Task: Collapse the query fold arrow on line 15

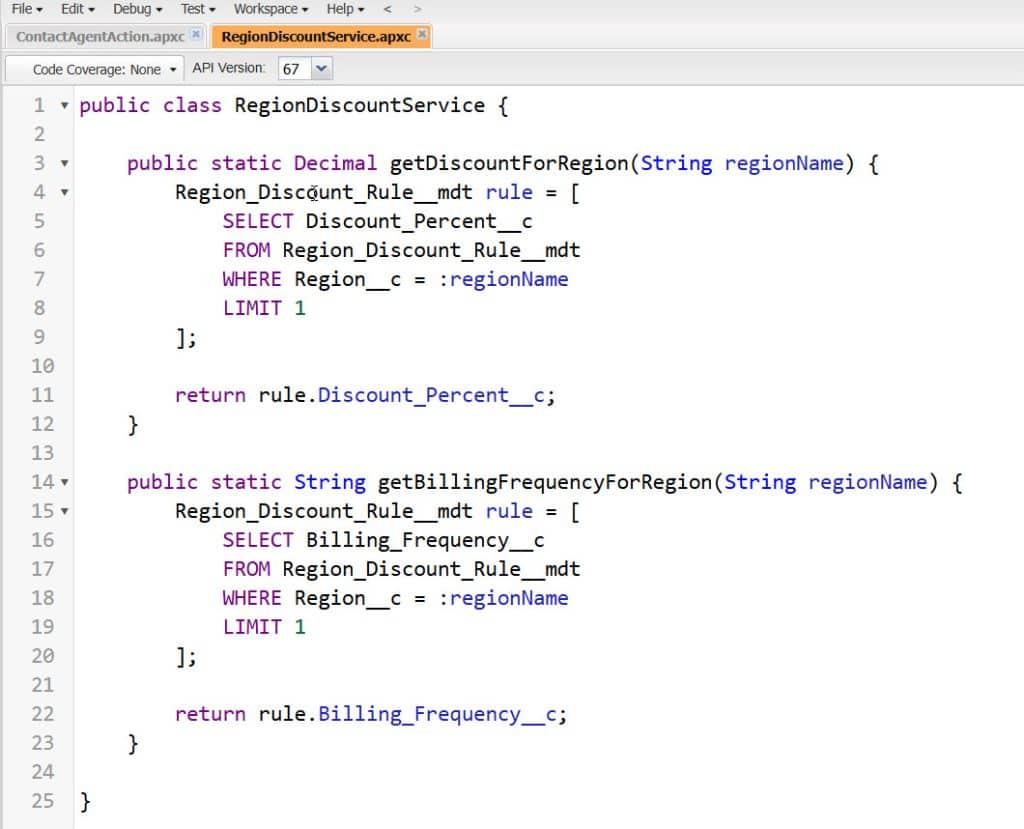Action: [x=64, y=511]
